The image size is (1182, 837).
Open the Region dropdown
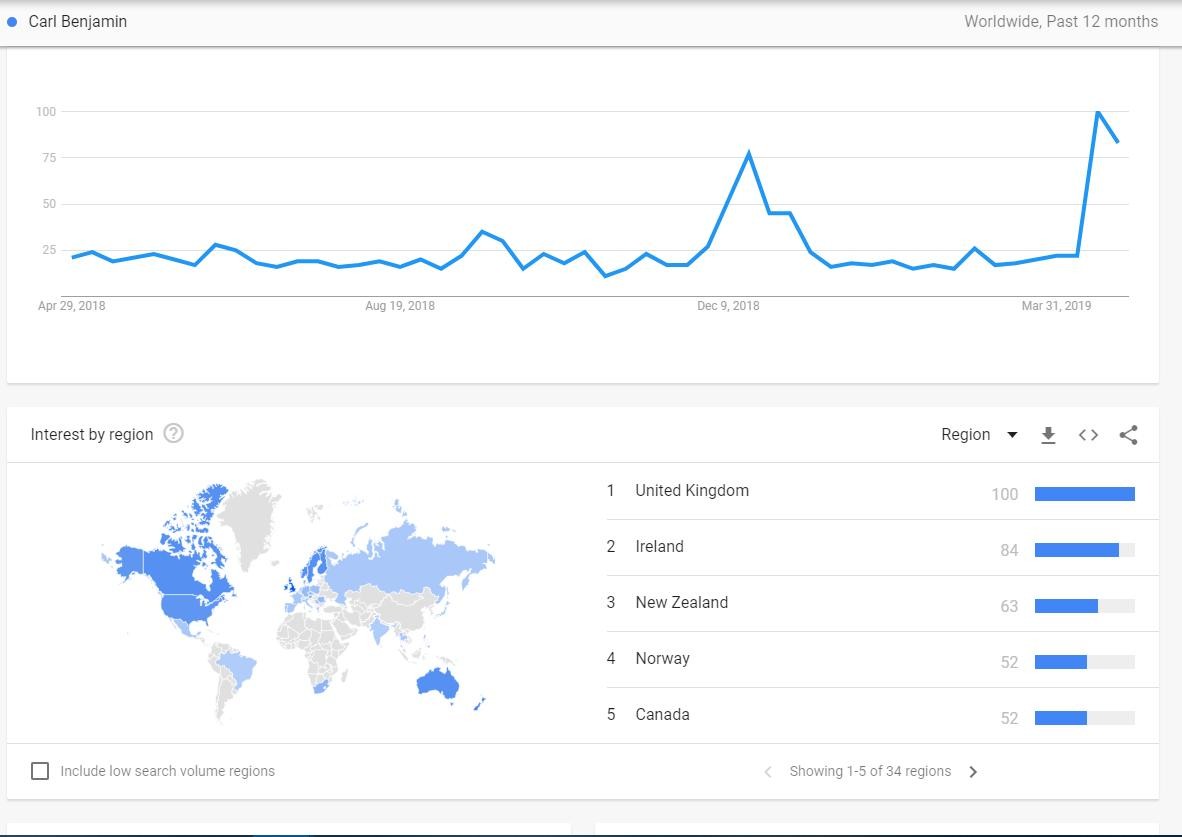pyautogui.click(x=966, y=435)
